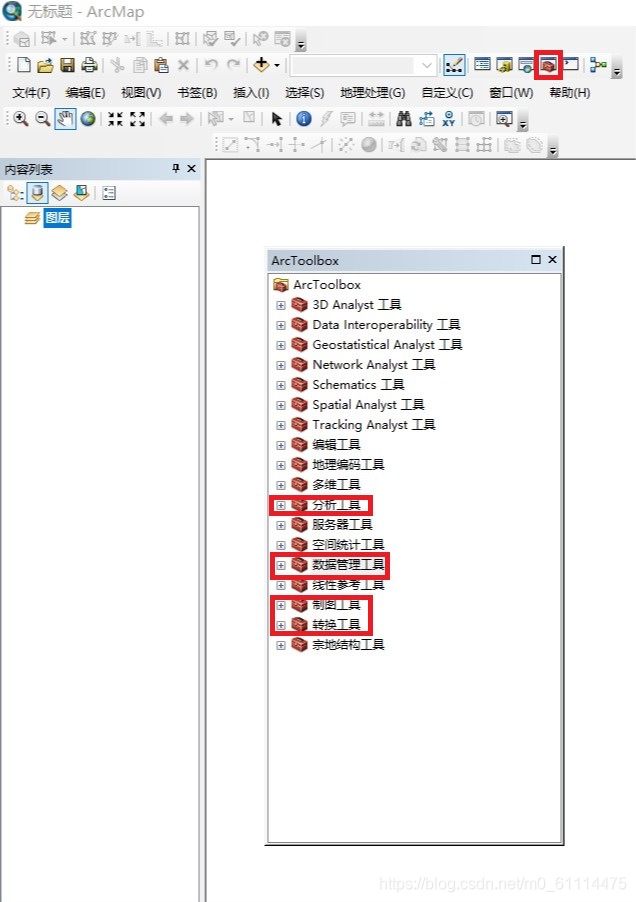
Task: Expand the Spatial Analyst 工具 toolbox
Action: pos(281,406)
